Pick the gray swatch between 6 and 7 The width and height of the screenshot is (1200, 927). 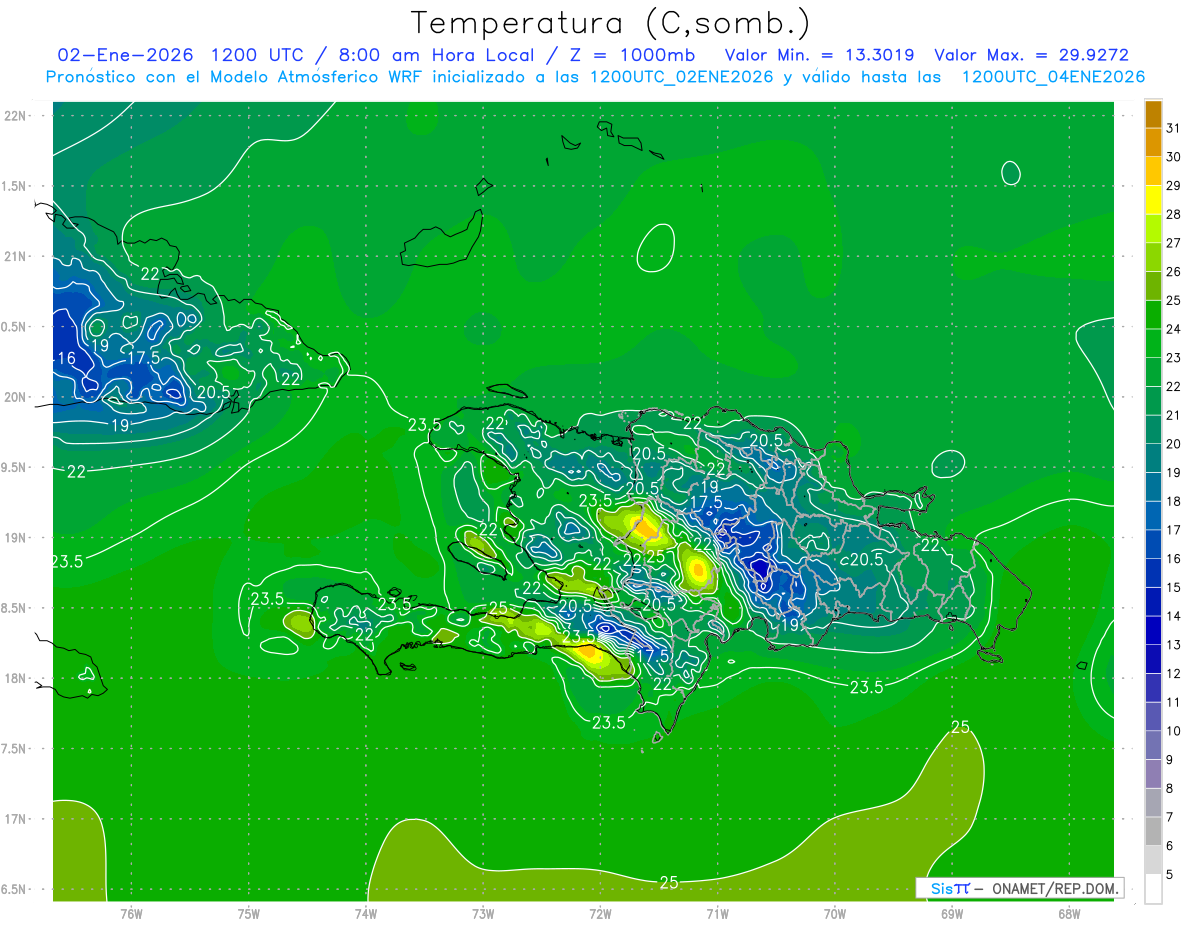(x=1153, y=831)
